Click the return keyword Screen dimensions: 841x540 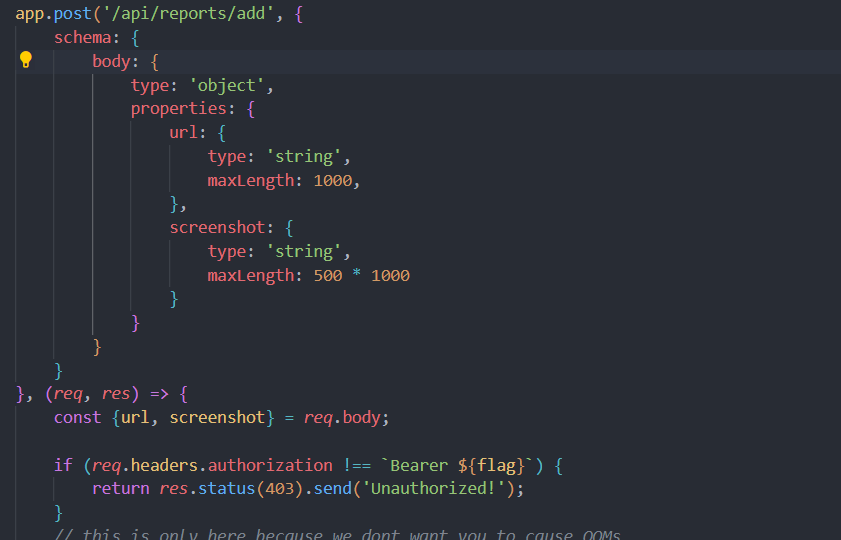120,489
